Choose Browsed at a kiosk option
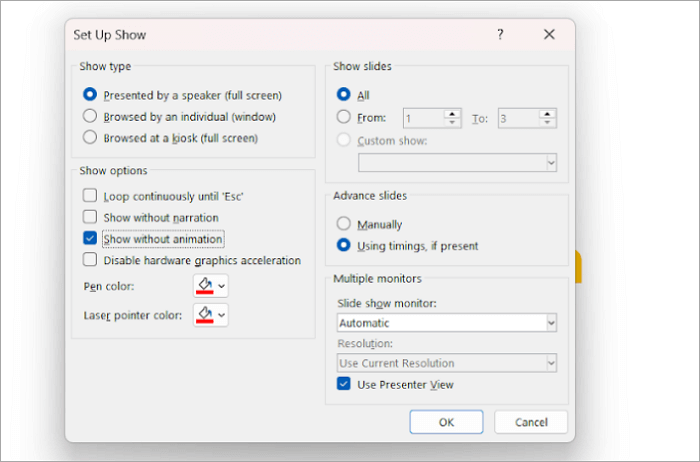 click(91, 137)
